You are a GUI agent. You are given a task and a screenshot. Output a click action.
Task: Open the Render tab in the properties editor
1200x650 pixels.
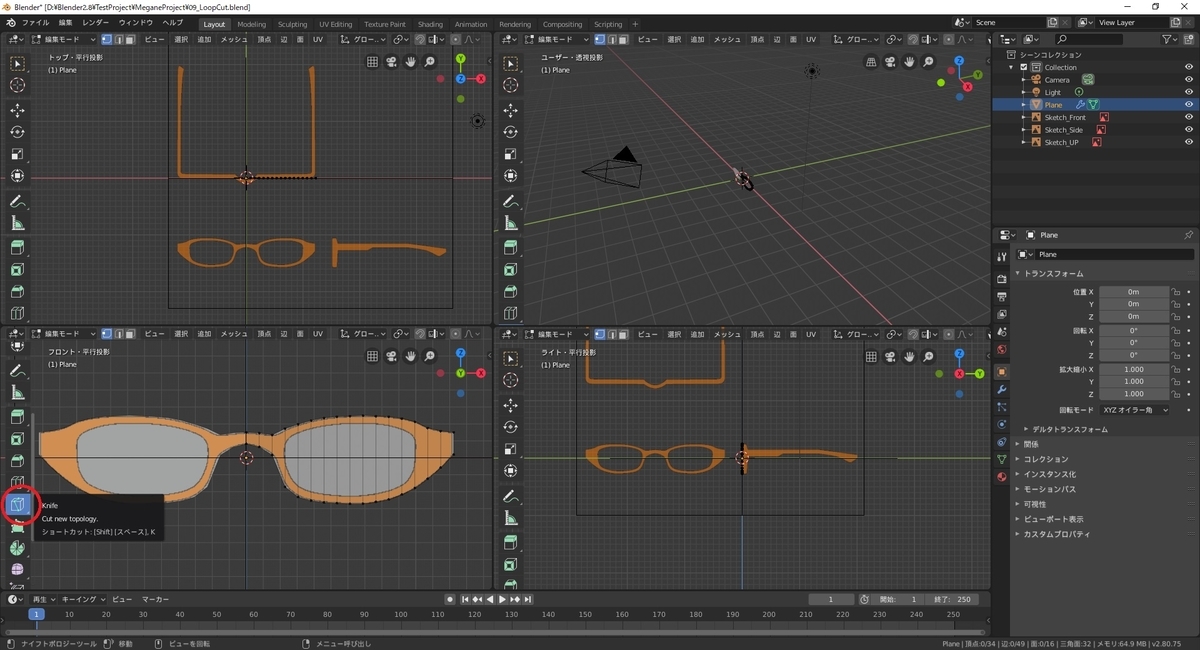coord(1001,278)
